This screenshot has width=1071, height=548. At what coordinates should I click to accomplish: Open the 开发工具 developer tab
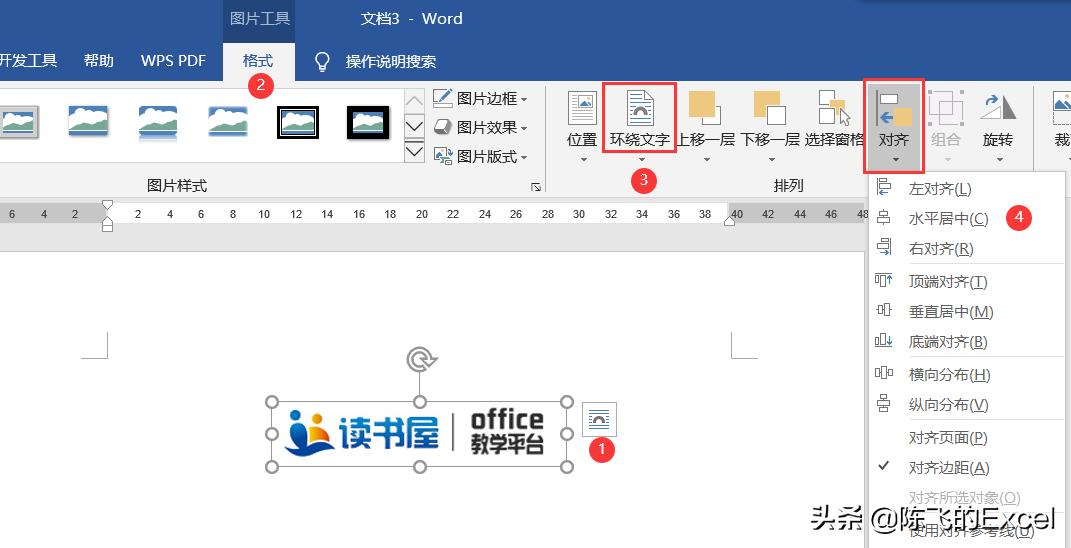coord(28,61)
